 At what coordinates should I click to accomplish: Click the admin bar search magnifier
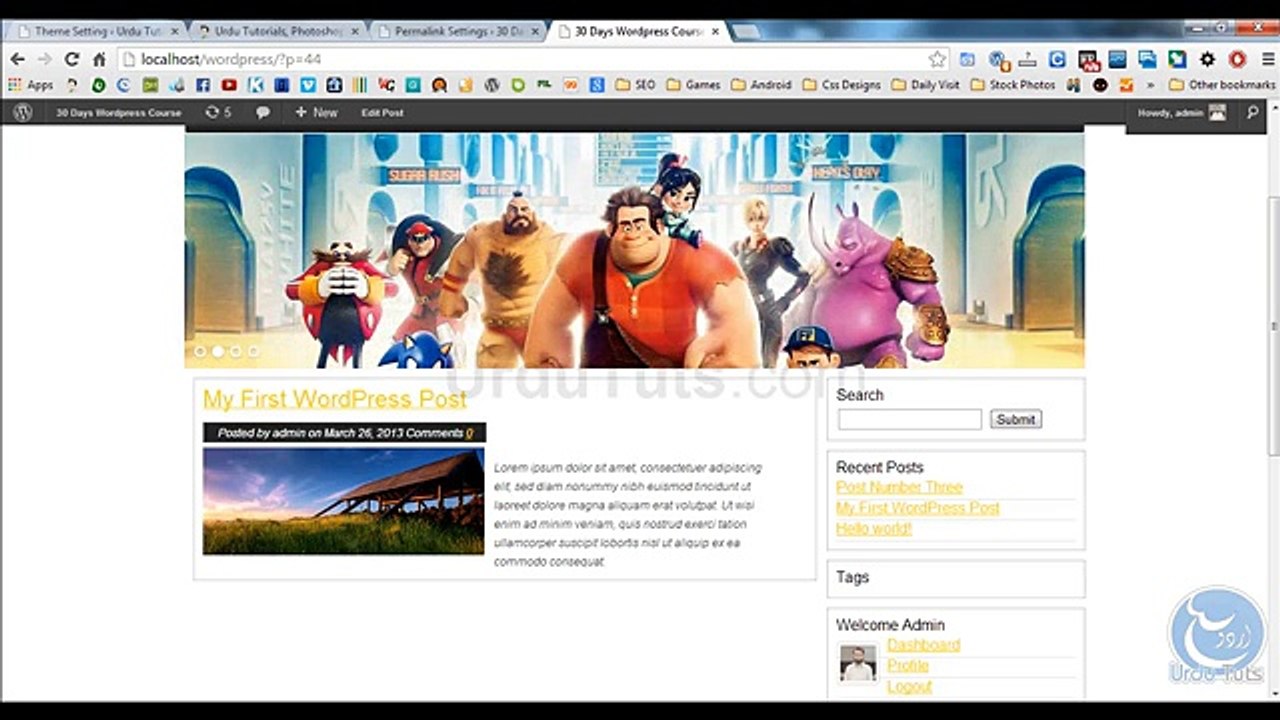tap(1253, 113)
